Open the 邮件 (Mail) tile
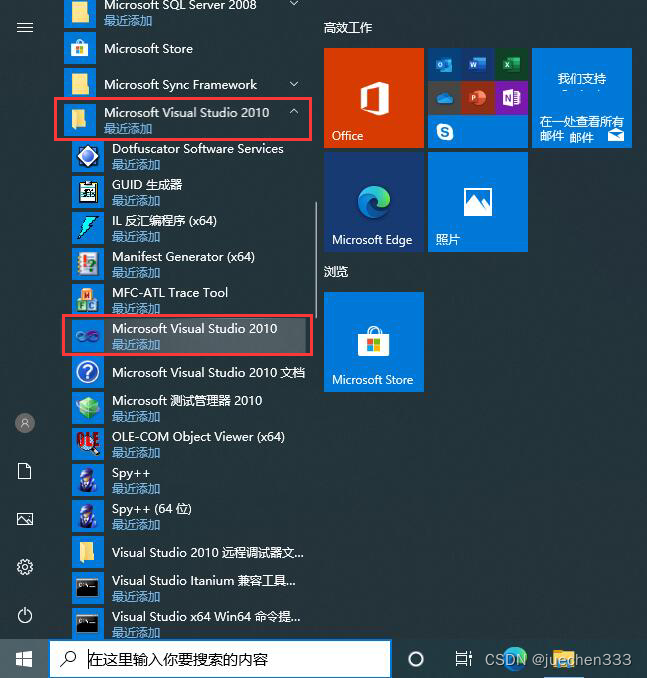Viewport: 647px width, 678px height. (582, 98)
